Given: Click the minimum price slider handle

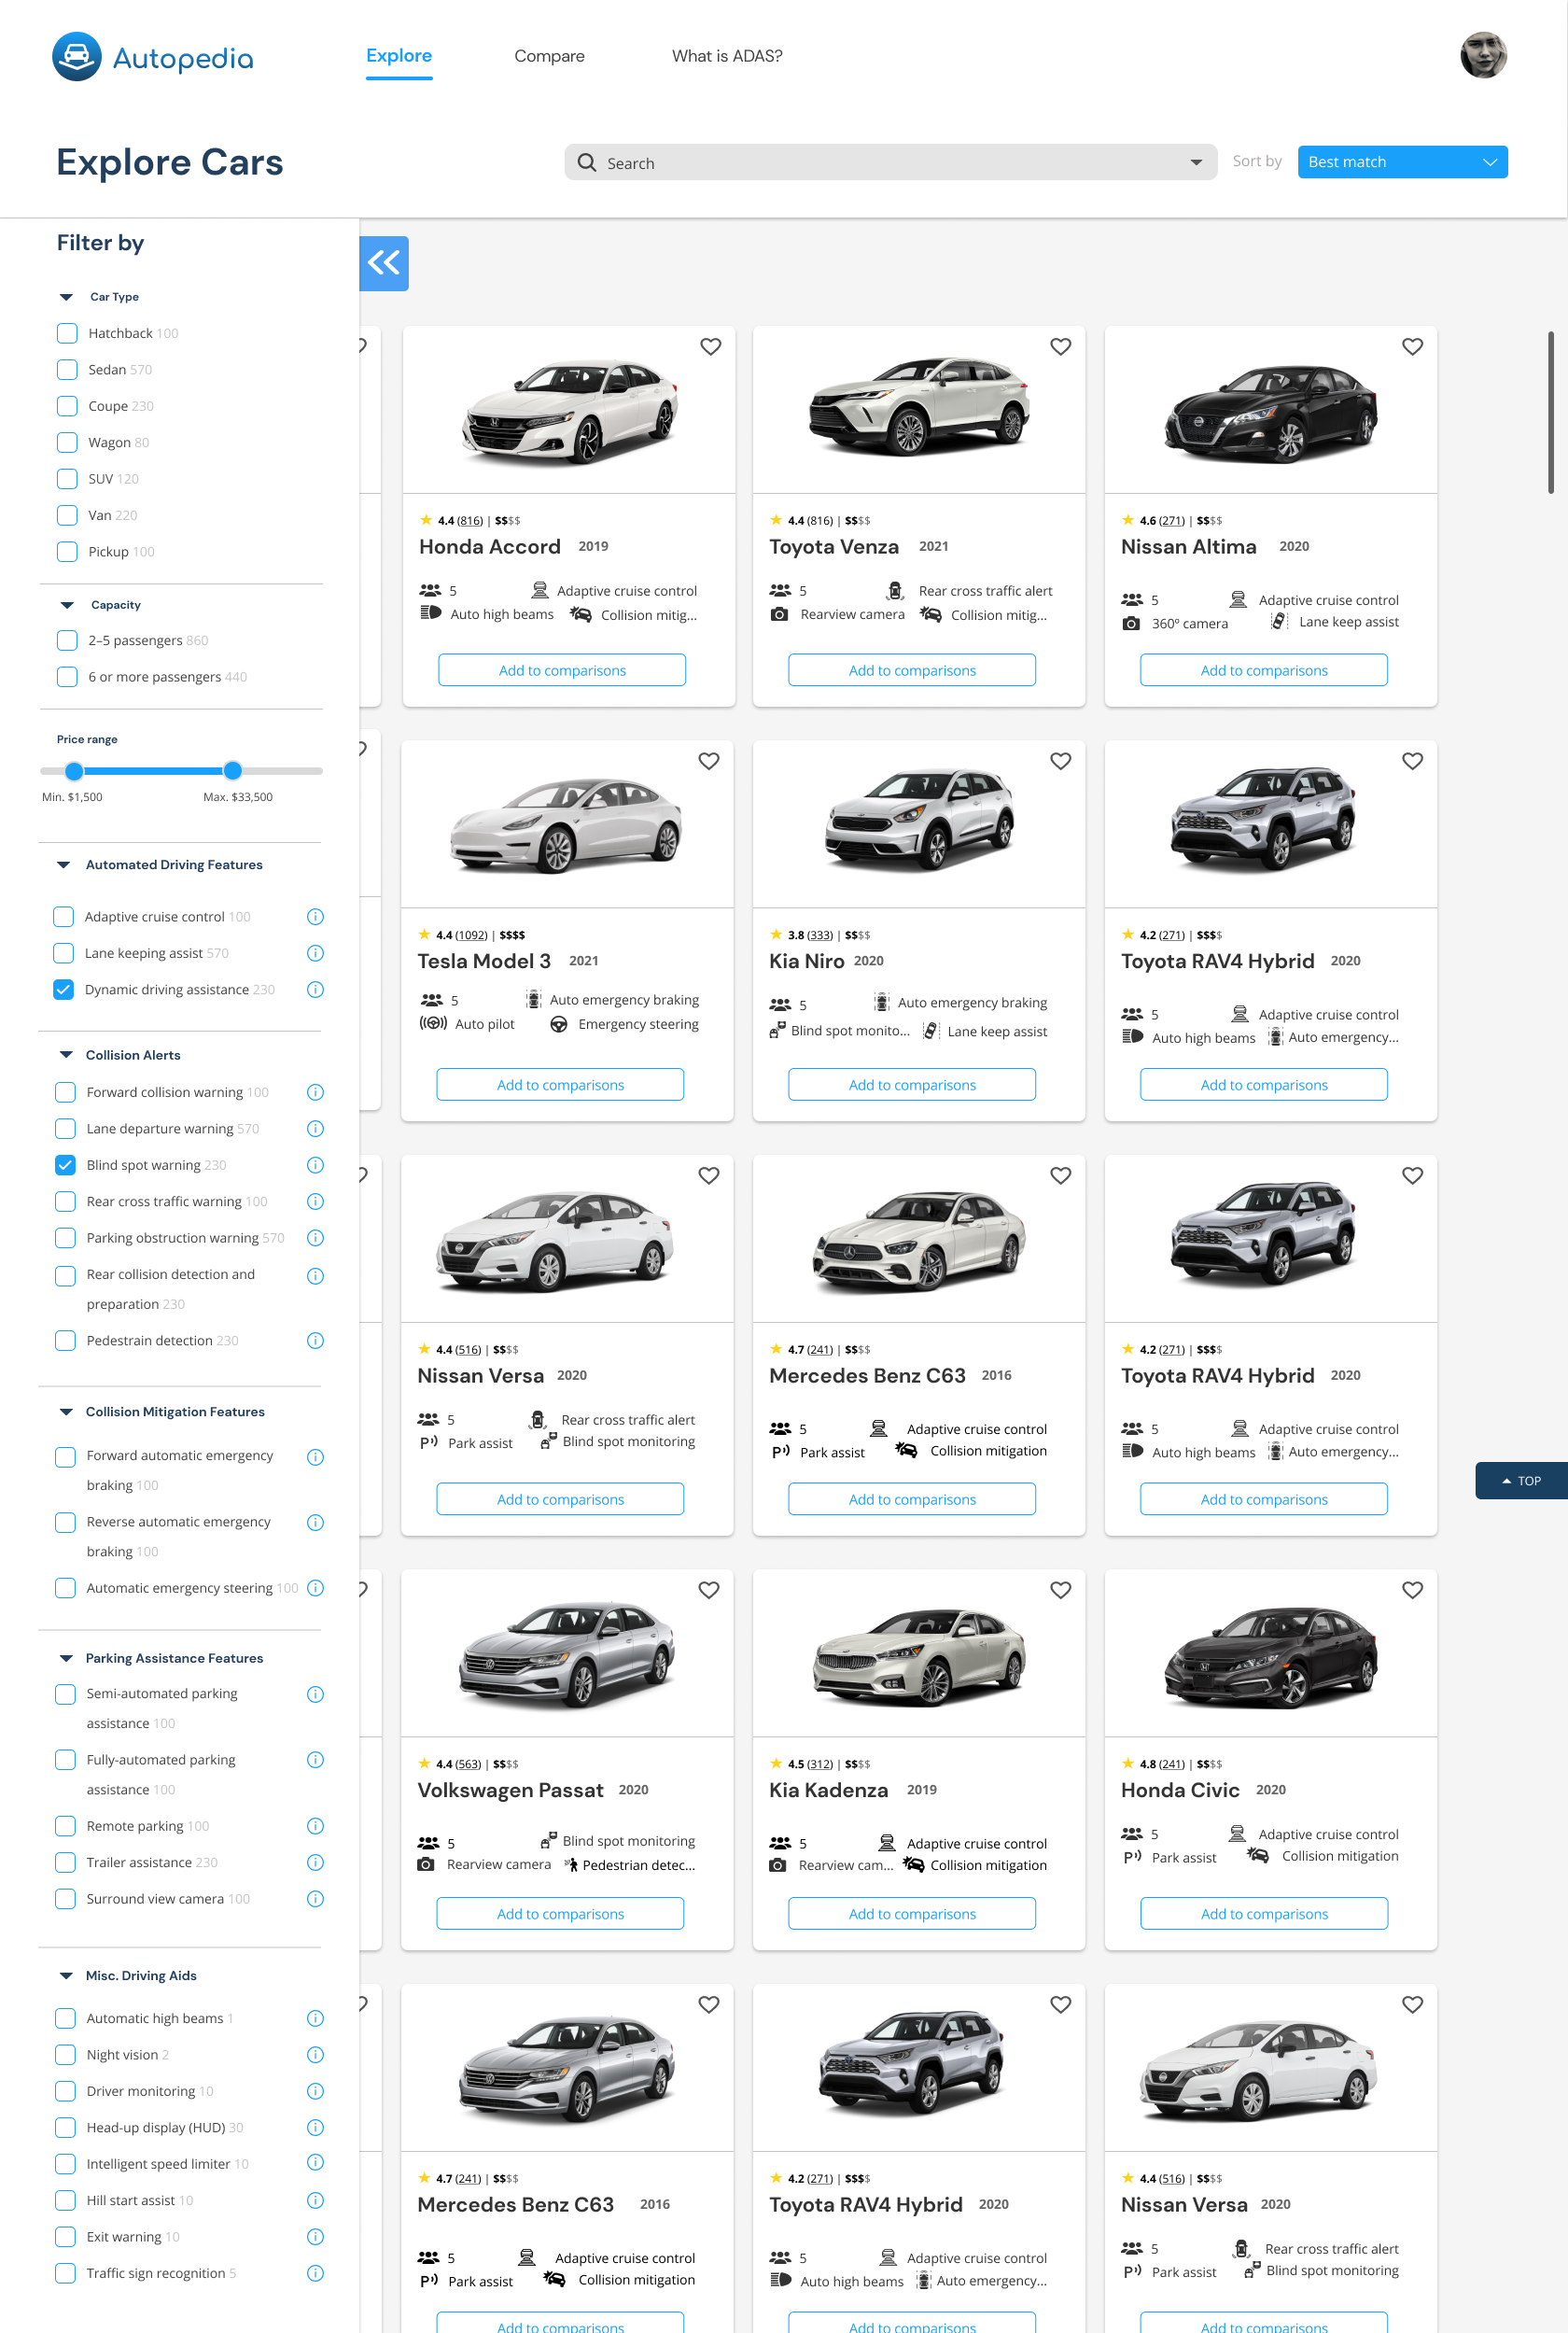Looking at the screenshot, I should [x=74, y=771].
